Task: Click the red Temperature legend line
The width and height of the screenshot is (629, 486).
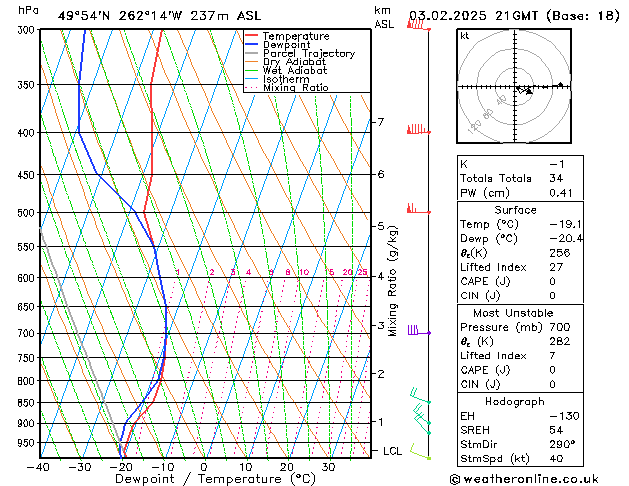Action: point(251,36)
